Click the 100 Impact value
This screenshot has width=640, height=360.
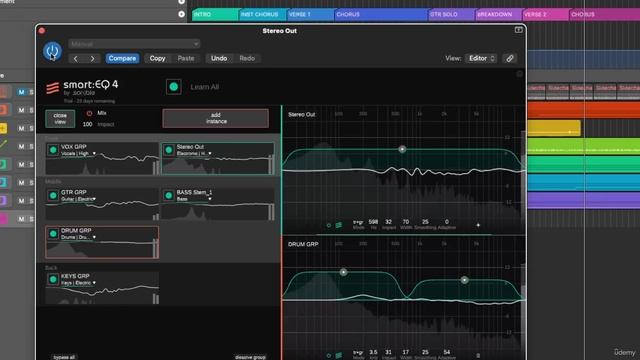[87, 124]
